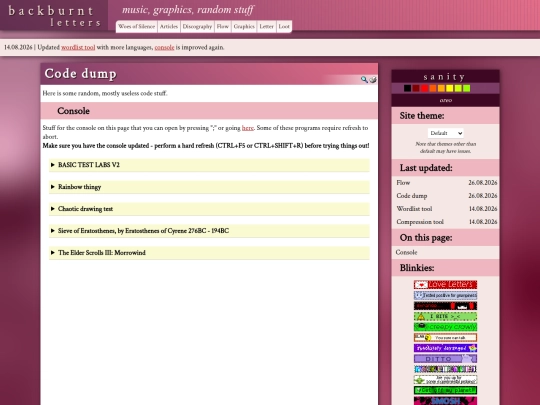Open the Woes of Silence tab
The width and height of the screenshot is (540, 405).
point(136,27)
